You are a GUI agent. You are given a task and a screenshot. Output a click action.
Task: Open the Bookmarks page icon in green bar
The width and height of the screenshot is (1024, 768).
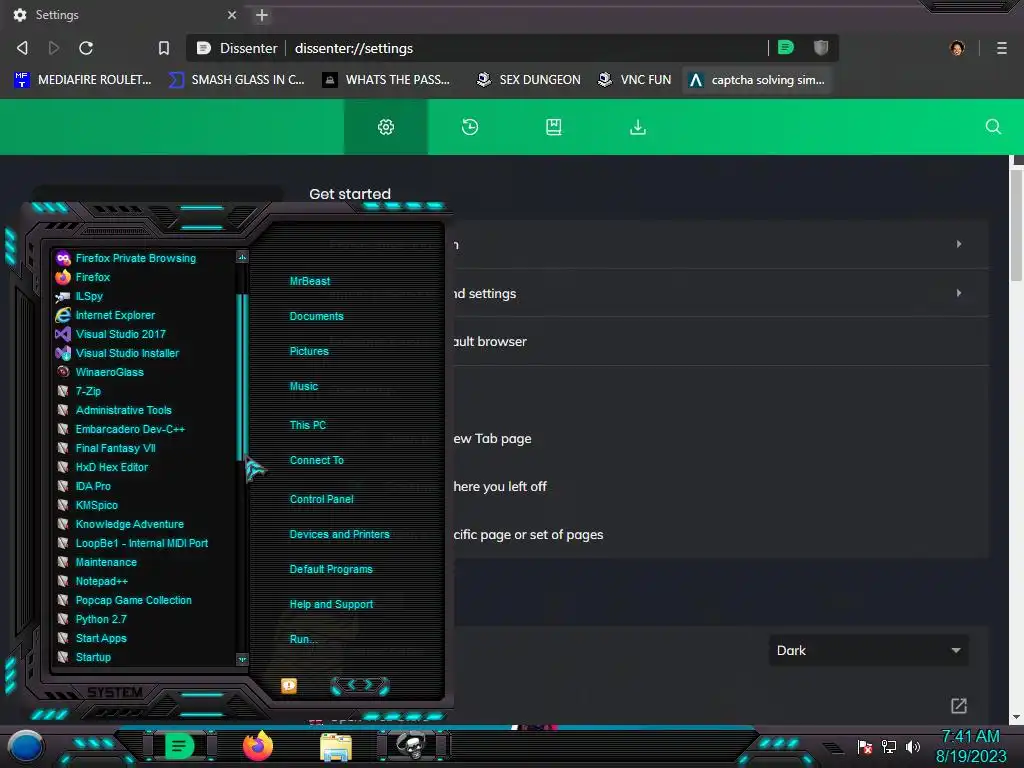[554, 127]
